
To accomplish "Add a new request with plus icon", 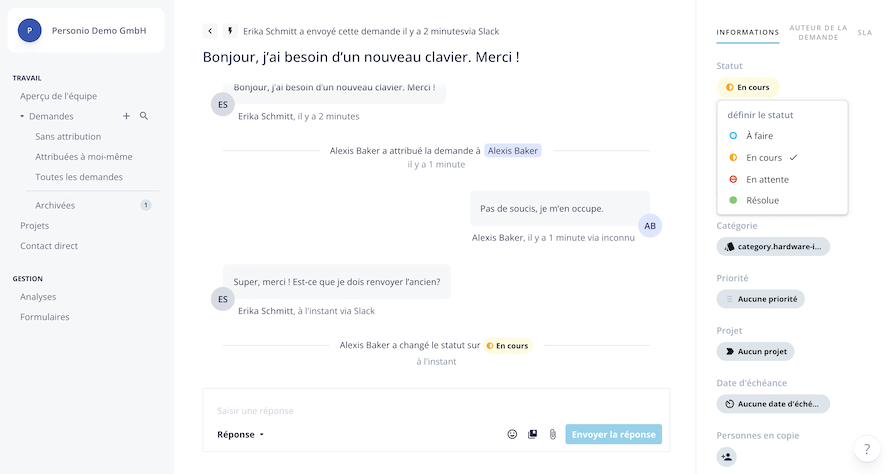I will 126,116.
